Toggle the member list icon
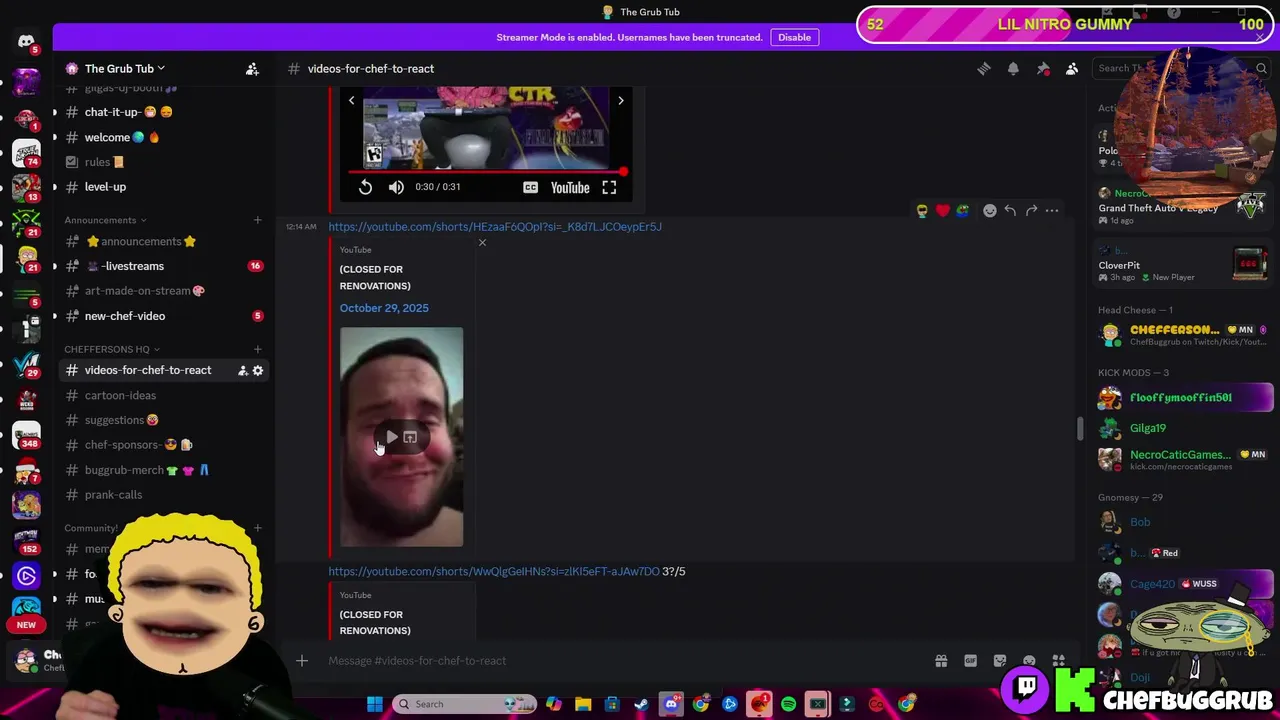Image resolution: width=1280 pixels, height=720 pixels. 1072,68
